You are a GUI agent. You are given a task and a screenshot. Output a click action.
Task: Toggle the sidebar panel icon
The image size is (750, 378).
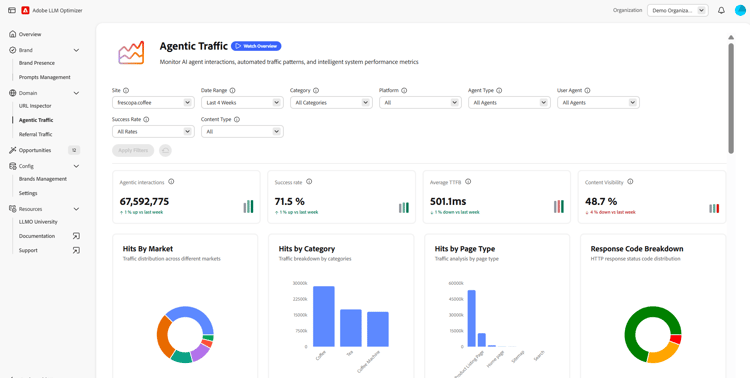click(x=12, y=11)
